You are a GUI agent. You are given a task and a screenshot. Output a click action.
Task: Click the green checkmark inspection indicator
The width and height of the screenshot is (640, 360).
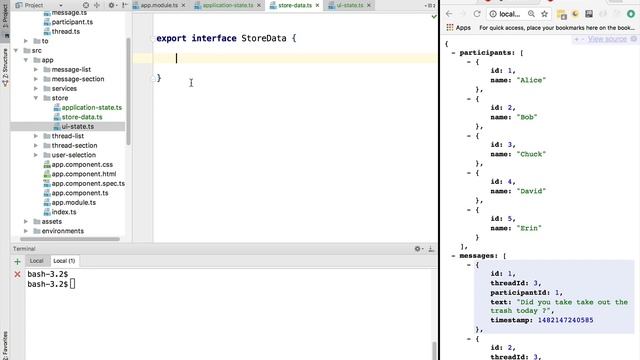(x=434, y=17)
